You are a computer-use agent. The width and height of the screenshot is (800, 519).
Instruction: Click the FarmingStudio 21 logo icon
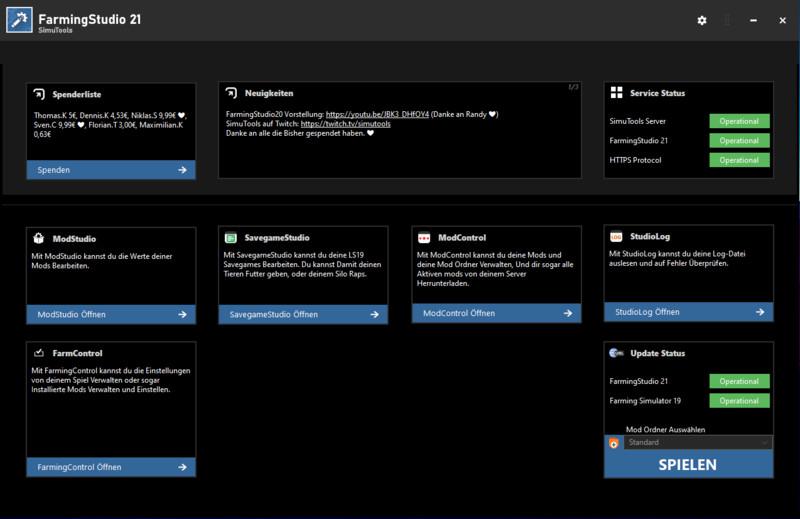click(19, 21)
